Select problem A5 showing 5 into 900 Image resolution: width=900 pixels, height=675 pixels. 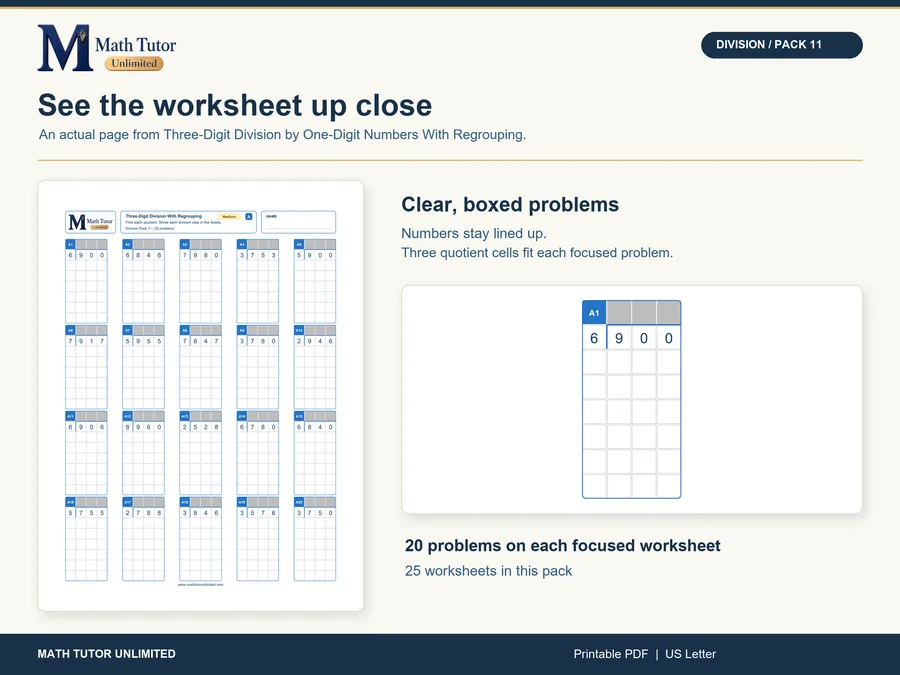tap(315, 281)
